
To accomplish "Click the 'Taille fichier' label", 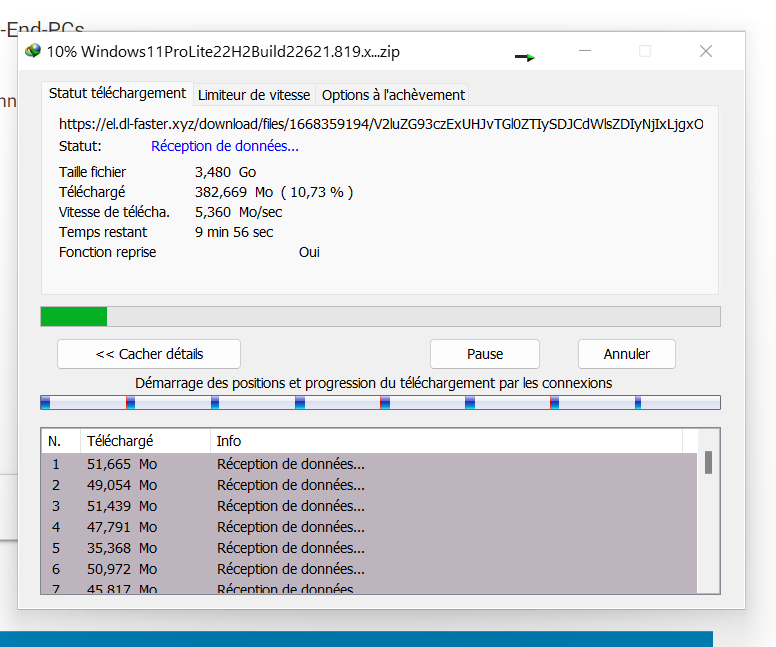I will tap(93, 172).
